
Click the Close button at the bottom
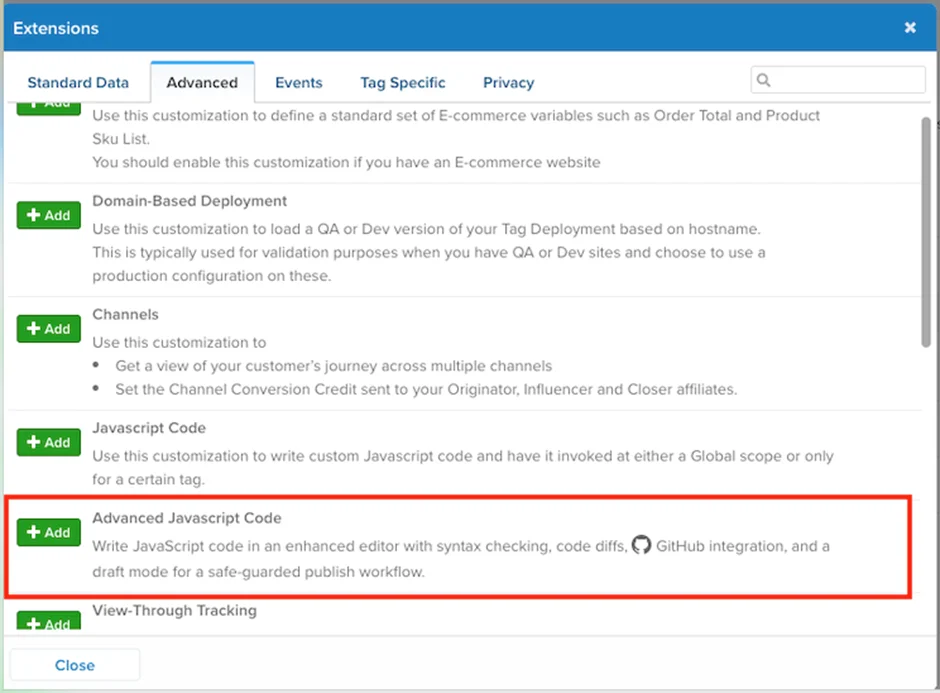coord(75,664)
